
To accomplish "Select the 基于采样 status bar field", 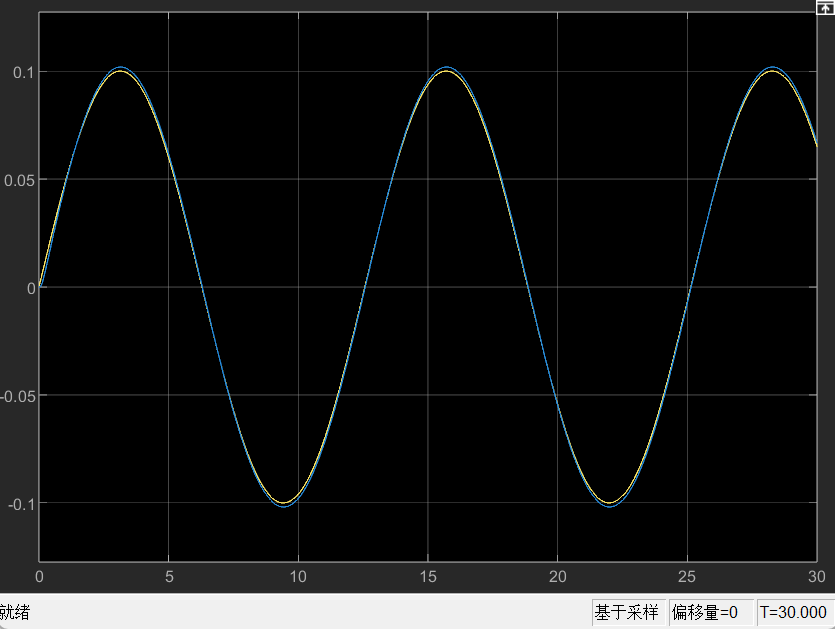I will click(x=627, y=612).
